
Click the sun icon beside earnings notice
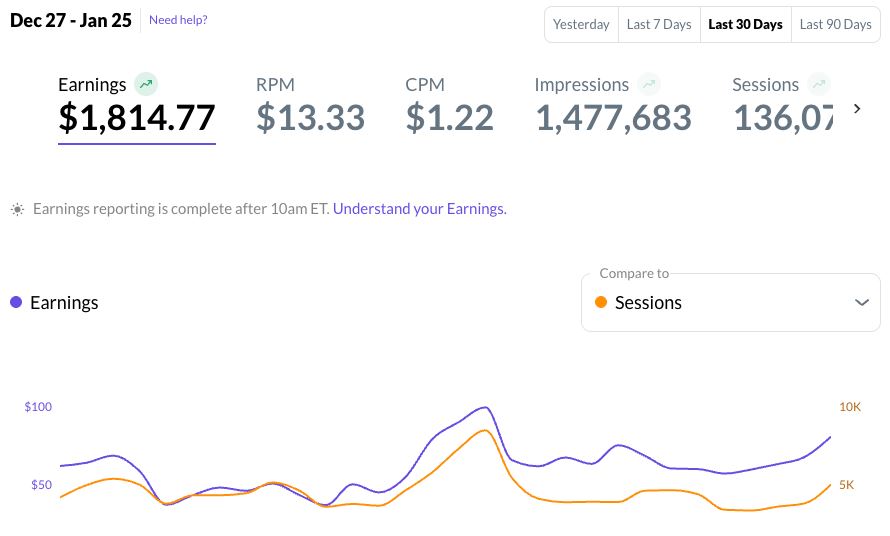[x=17, y=210]
